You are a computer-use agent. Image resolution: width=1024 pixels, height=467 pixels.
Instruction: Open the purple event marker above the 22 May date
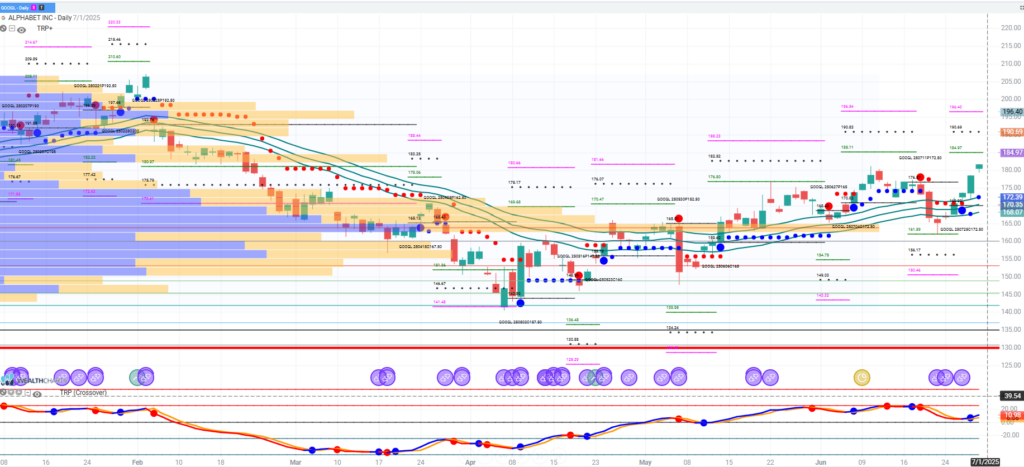(x=771, y=377)
